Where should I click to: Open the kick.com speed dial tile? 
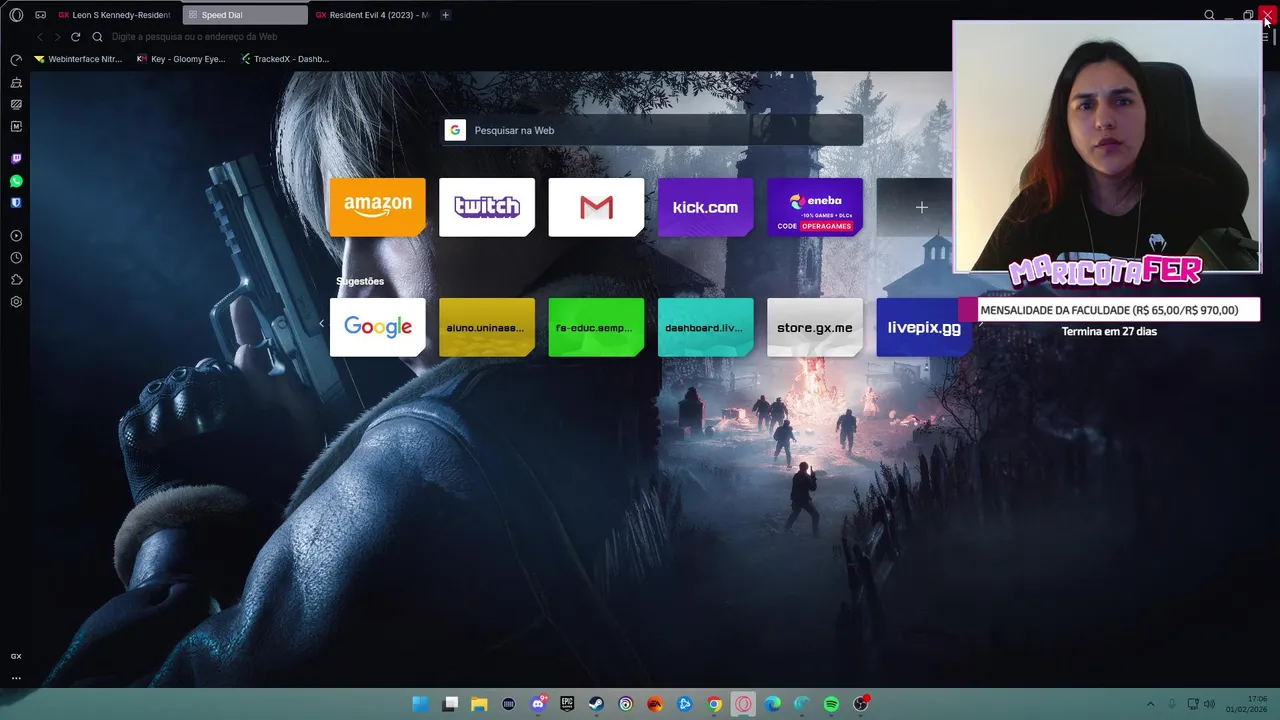click(x=705, y=207)
